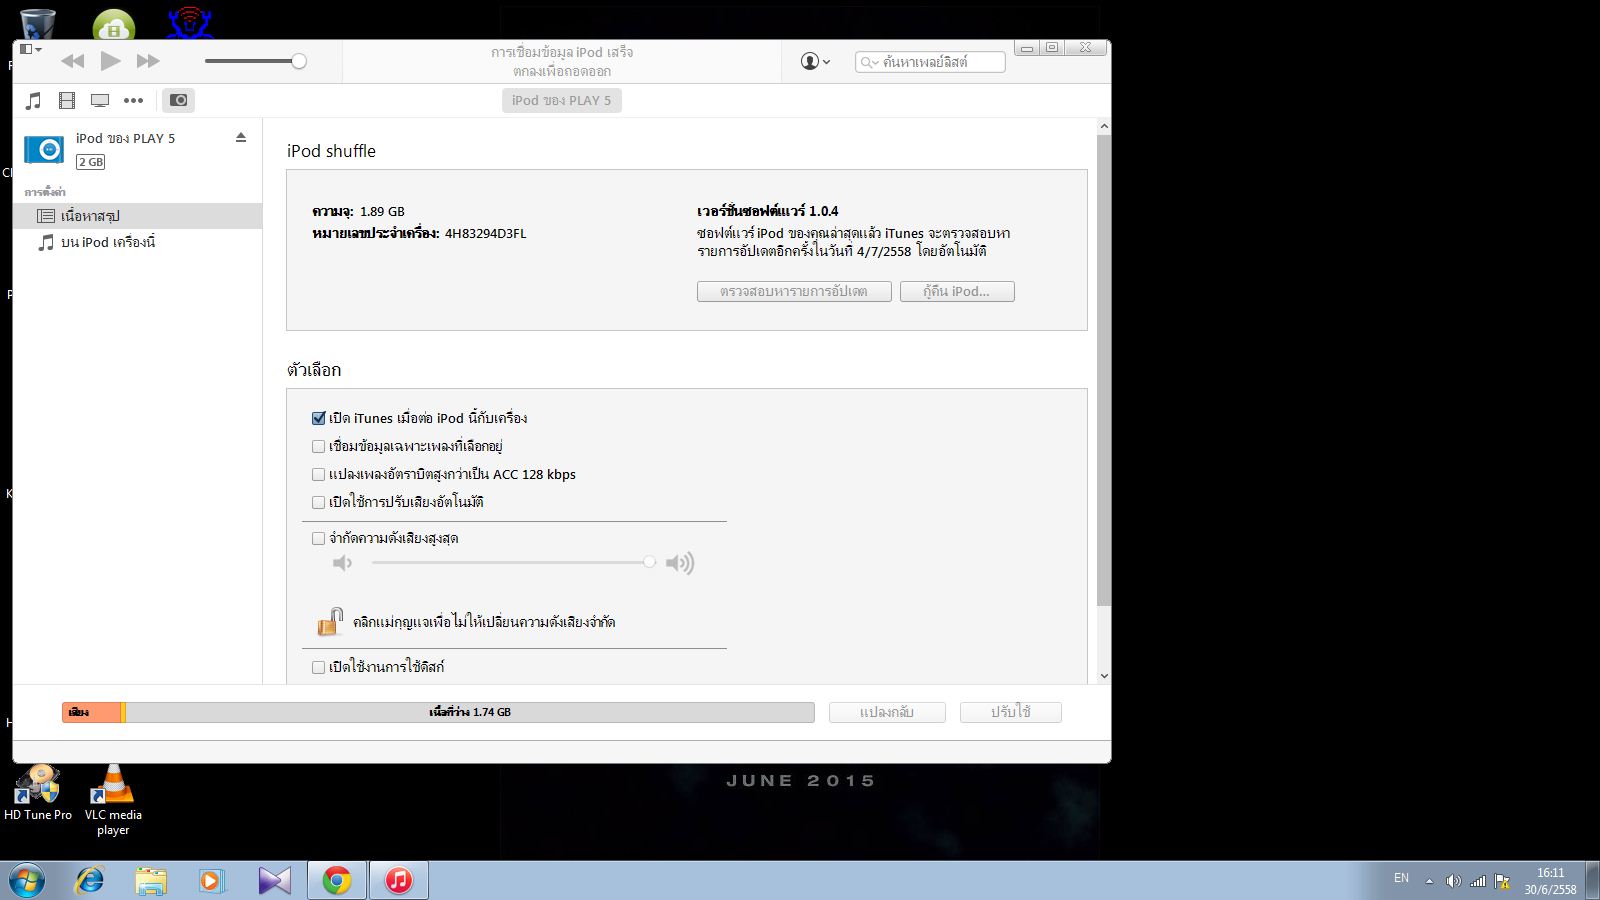The width and height of the screenshot is (1600, 900).
Task: Uncheck Open iTunes when iPod connects
Action: [319, 418]
